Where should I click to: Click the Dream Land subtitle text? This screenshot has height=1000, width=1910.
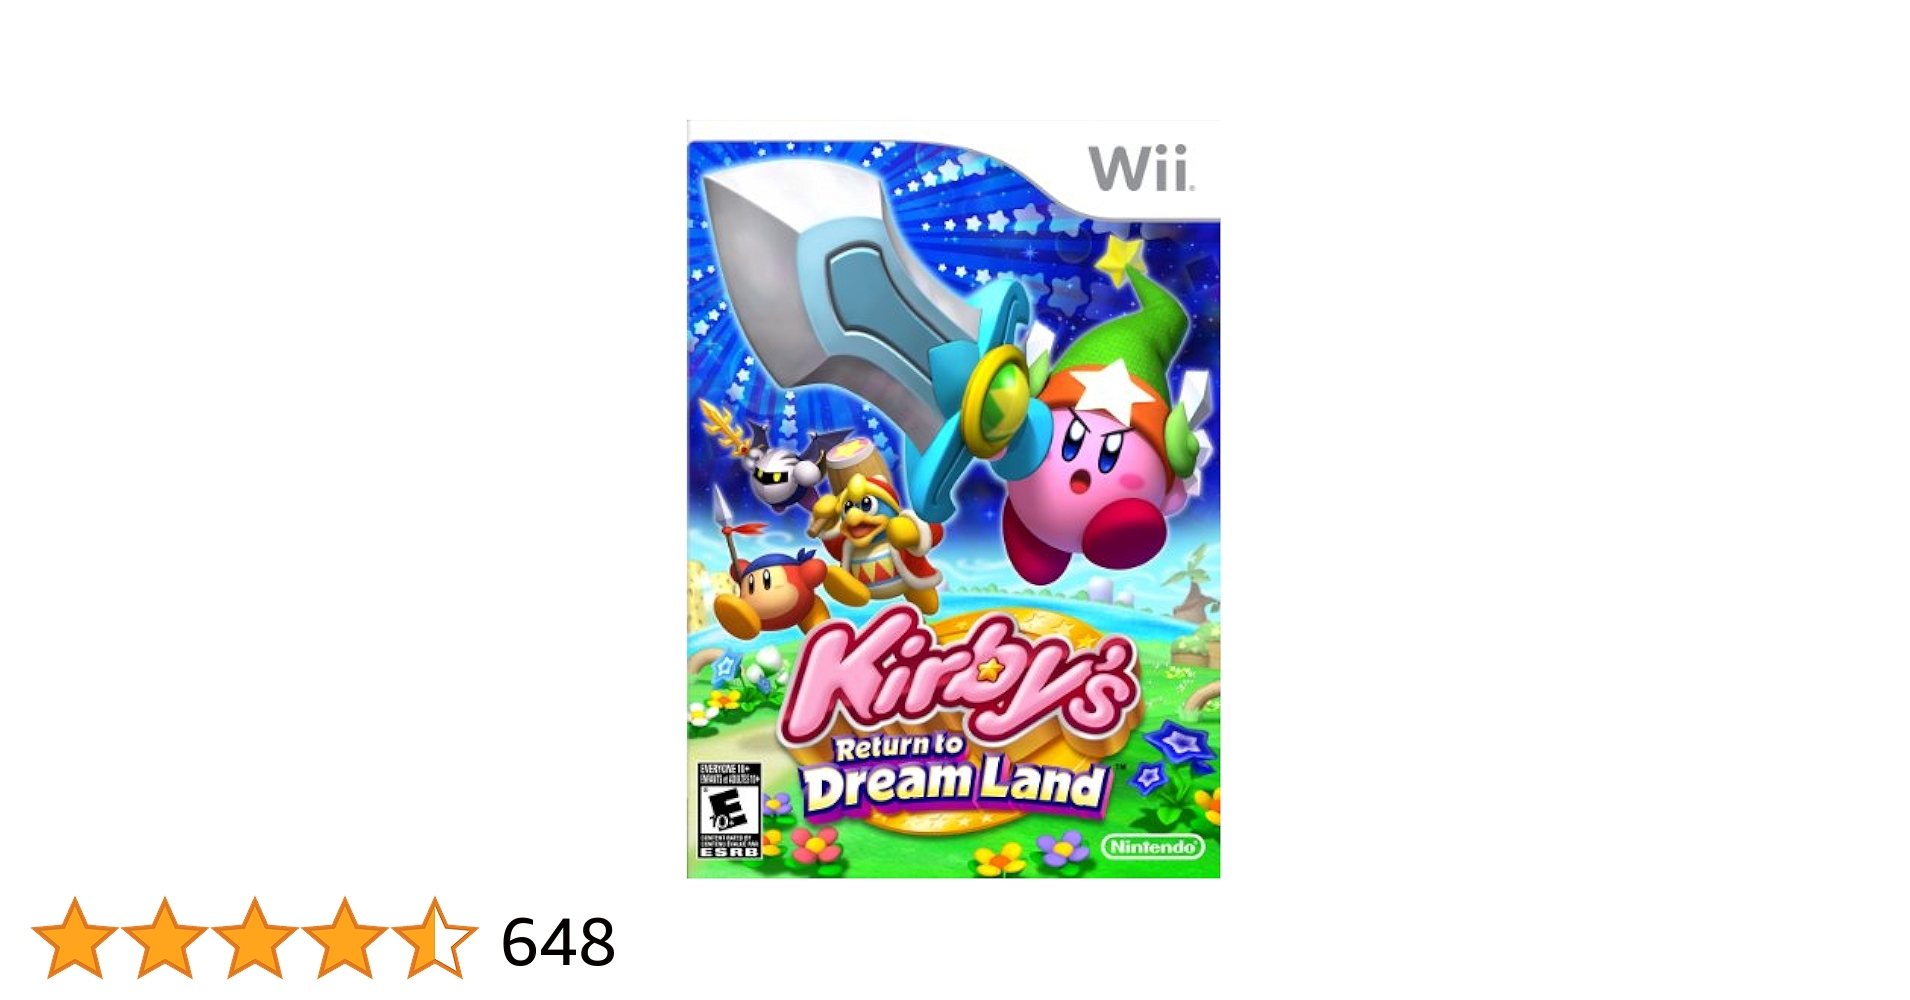(955, 786)
